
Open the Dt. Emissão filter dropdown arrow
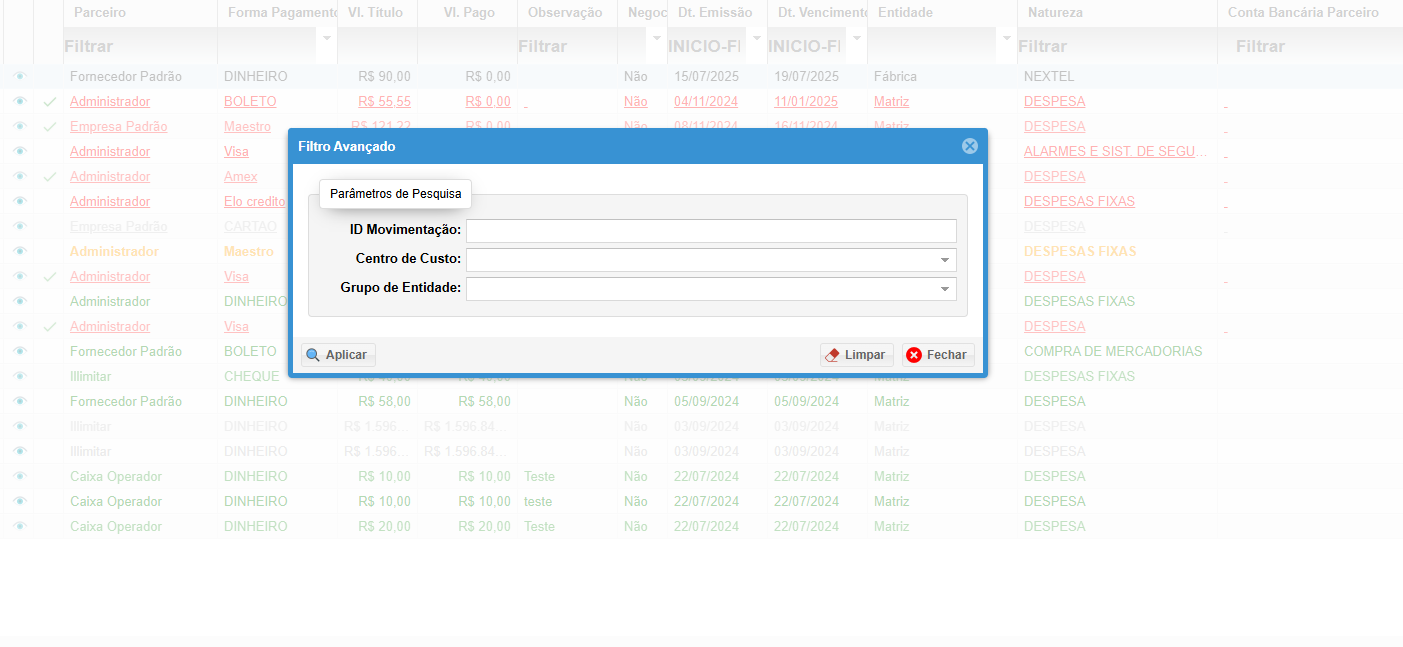(x=757, y=38)
